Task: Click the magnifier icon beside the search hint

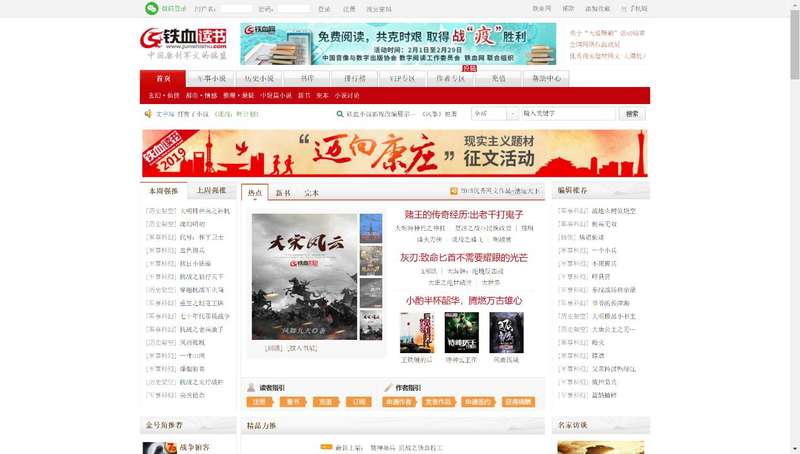Action: click(x=340, y=114)
